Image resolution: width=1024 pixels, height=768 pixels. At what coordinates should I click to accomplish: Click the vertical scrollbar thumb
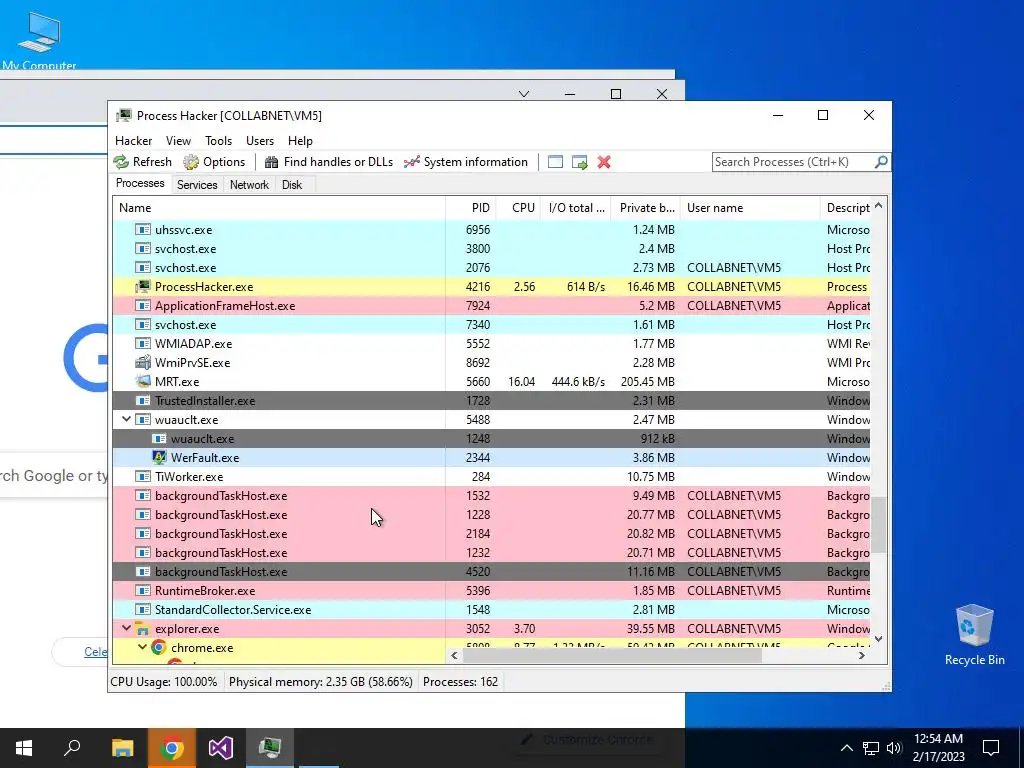click(x=878, y=524)
